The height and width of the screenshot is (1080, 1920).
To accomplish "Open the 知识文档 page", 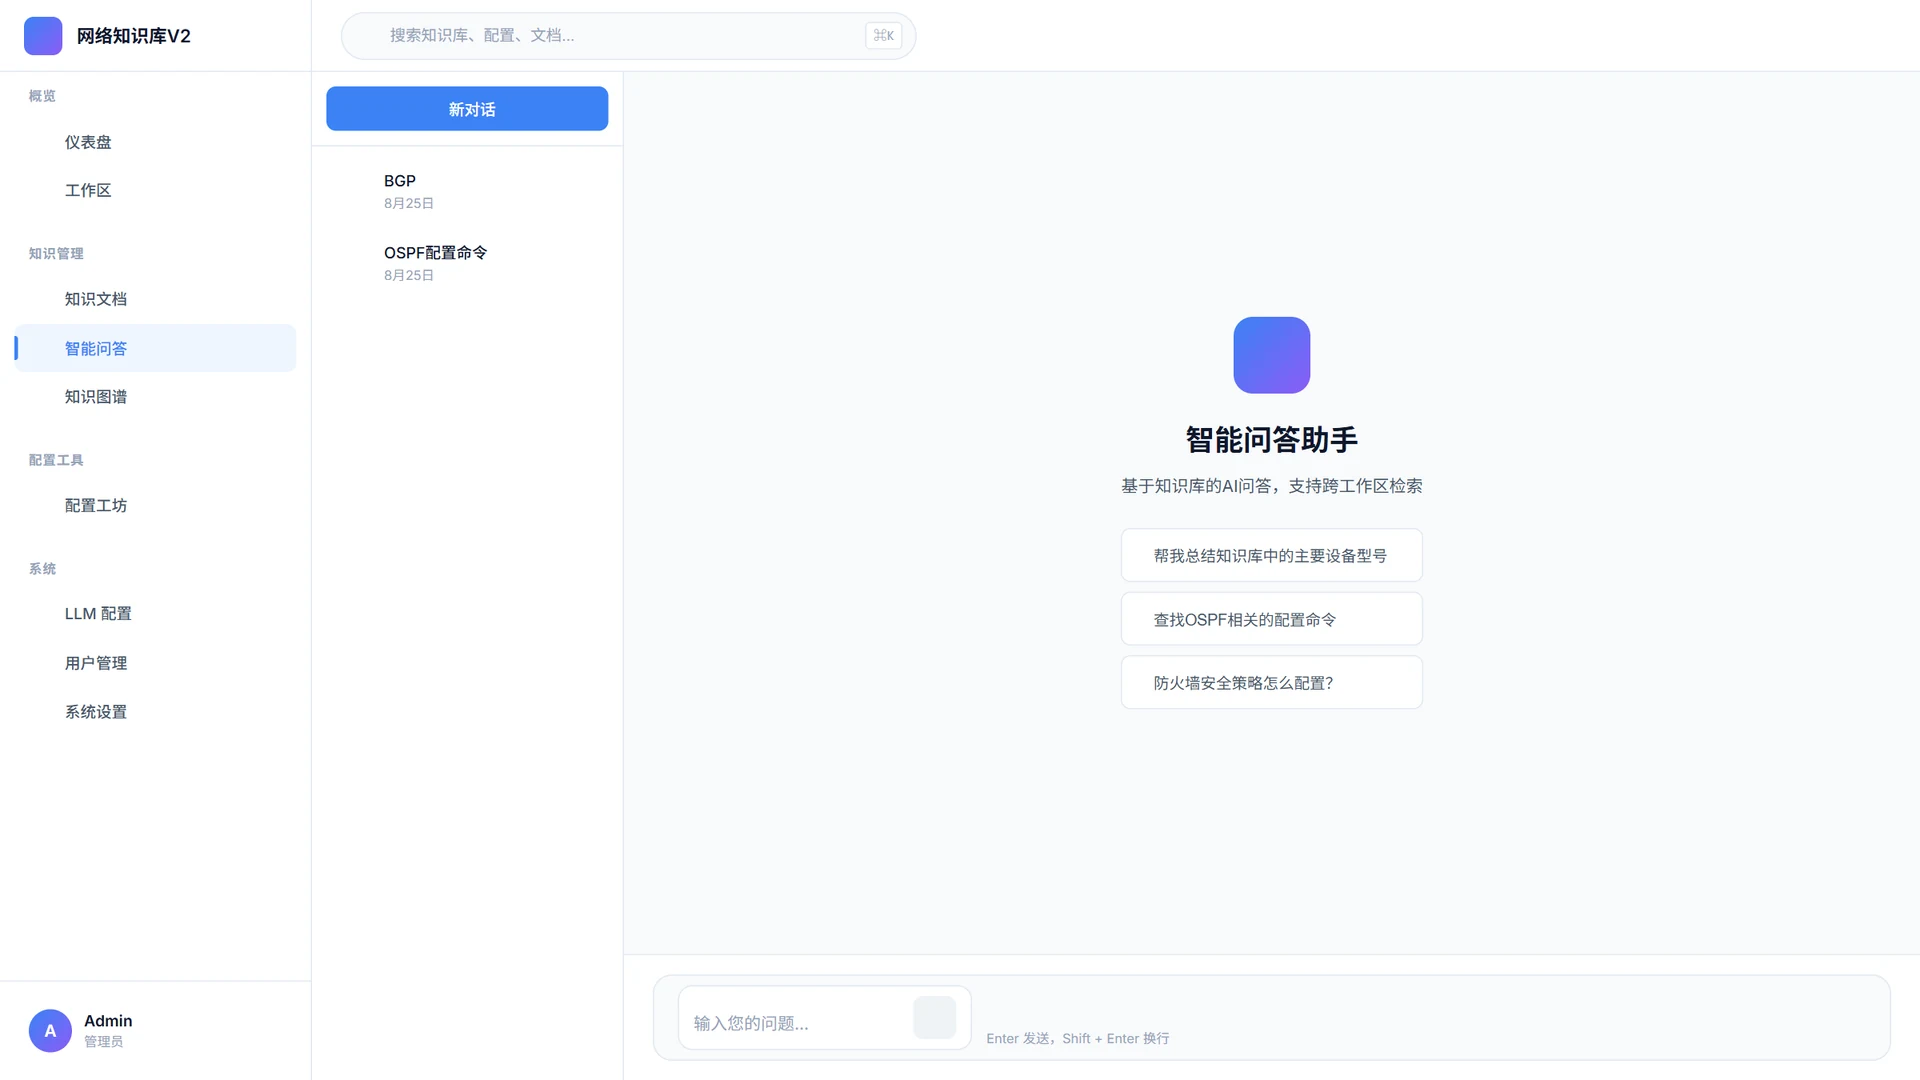I will pos(155,299).
